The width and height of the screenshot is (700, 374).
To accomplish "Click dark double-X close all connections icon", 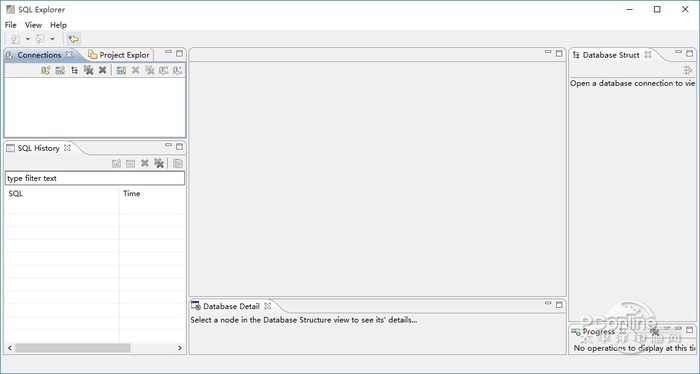I will (x=88, y=70).
